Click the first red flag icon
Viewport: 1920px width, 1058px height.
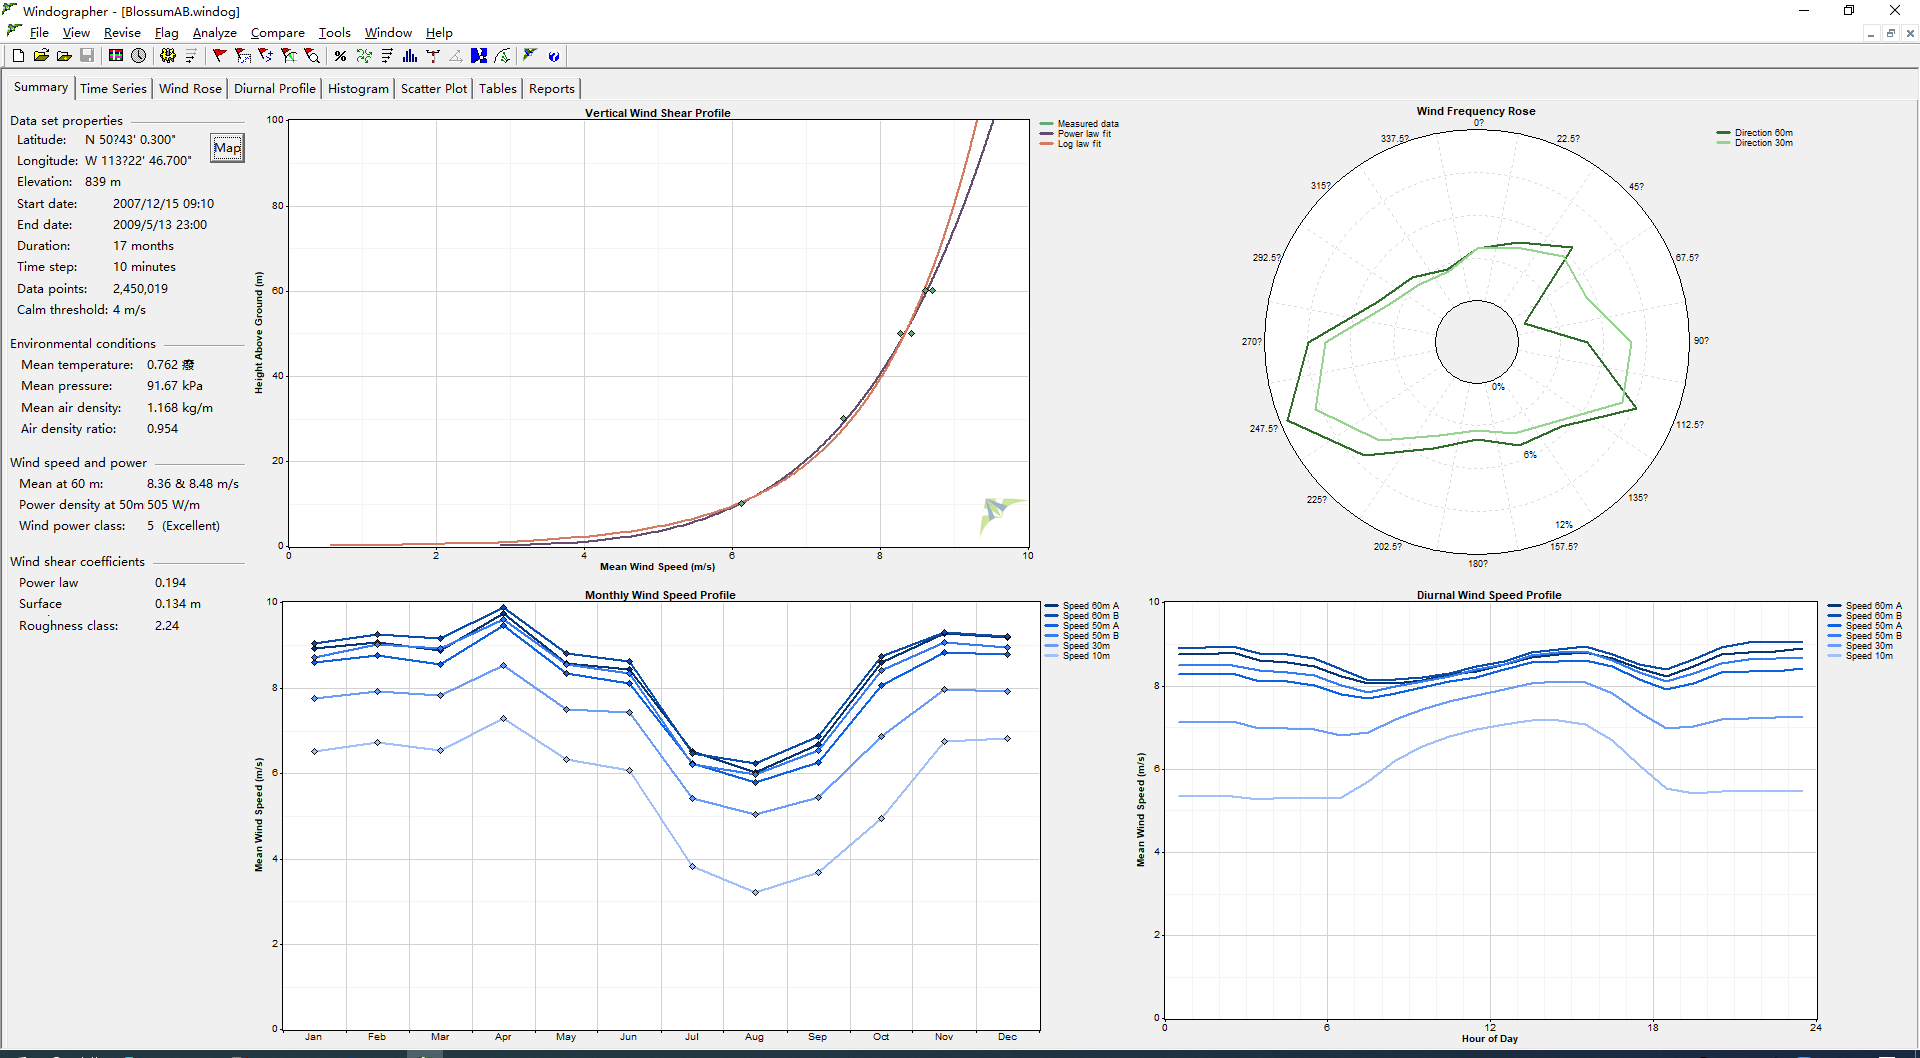tap(219, 56)
